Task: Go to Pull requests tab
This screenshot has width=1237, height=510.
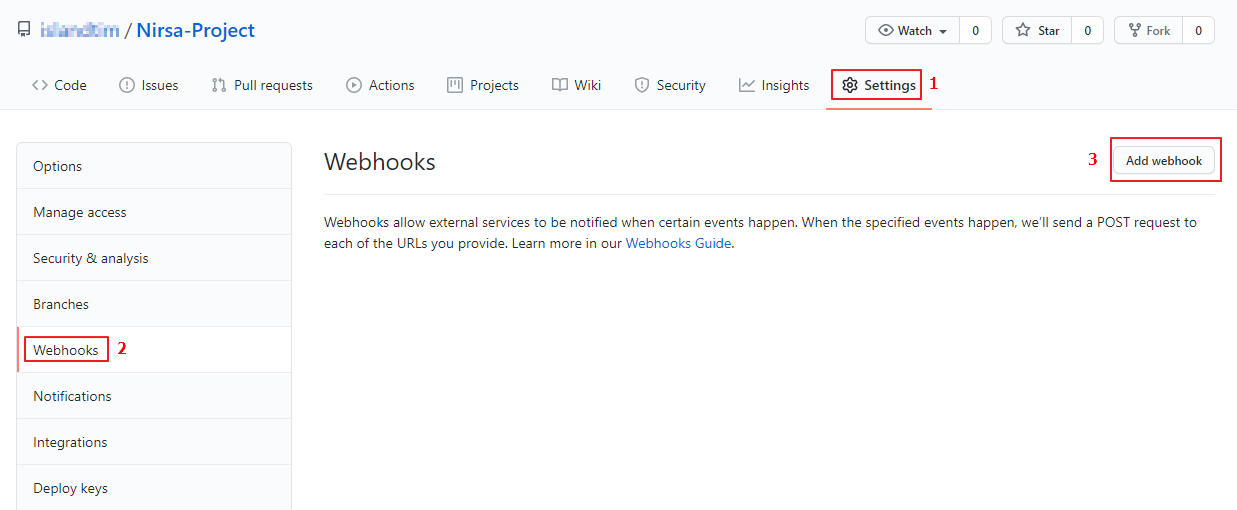Action: (x=262, y=85)
